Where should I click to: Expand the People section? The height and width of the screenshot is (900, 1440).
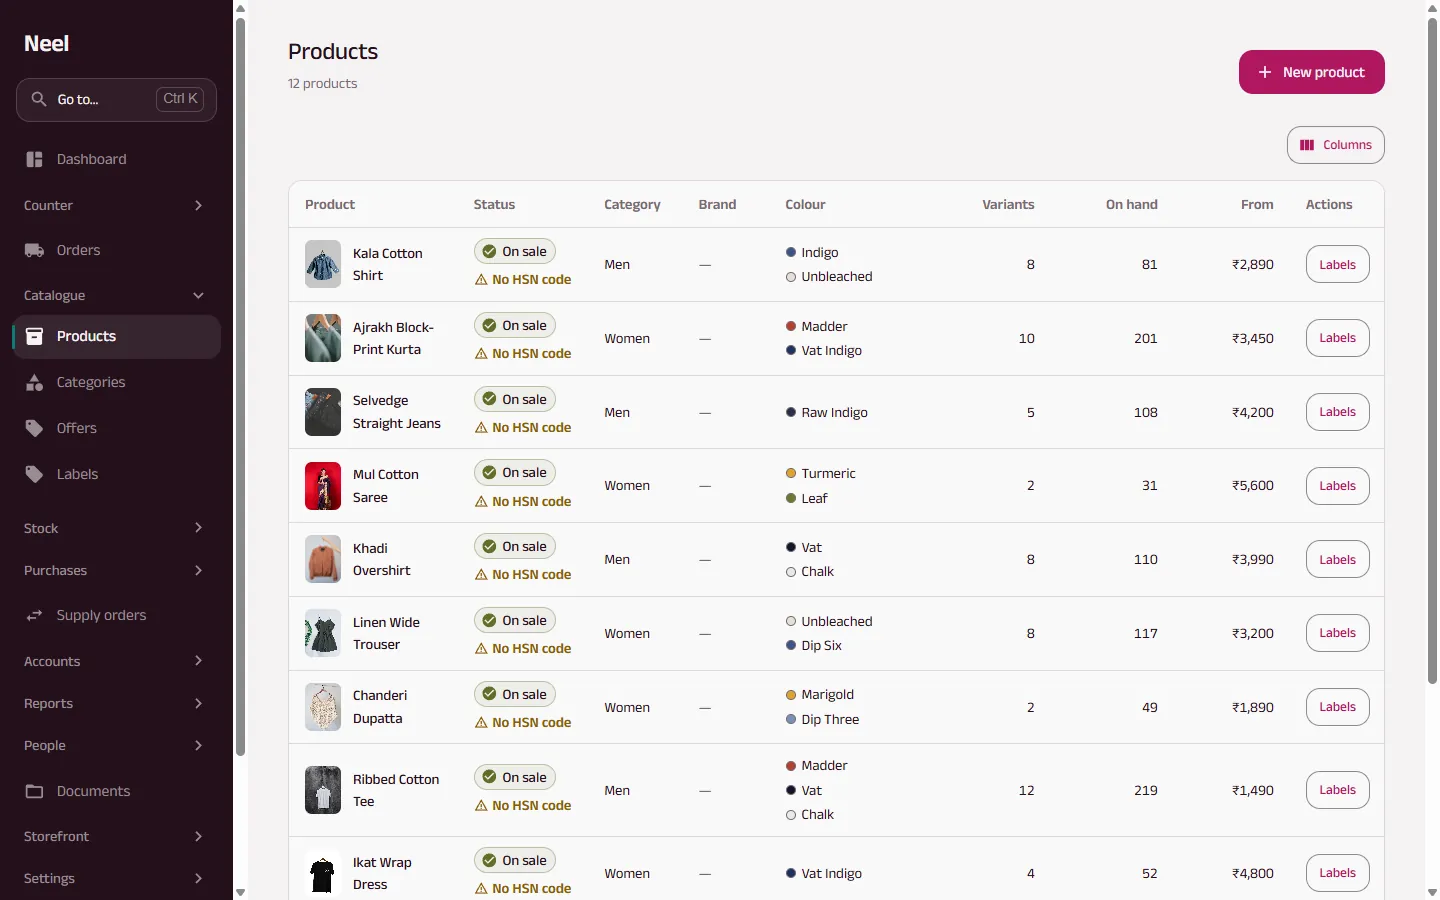(116, 745)
